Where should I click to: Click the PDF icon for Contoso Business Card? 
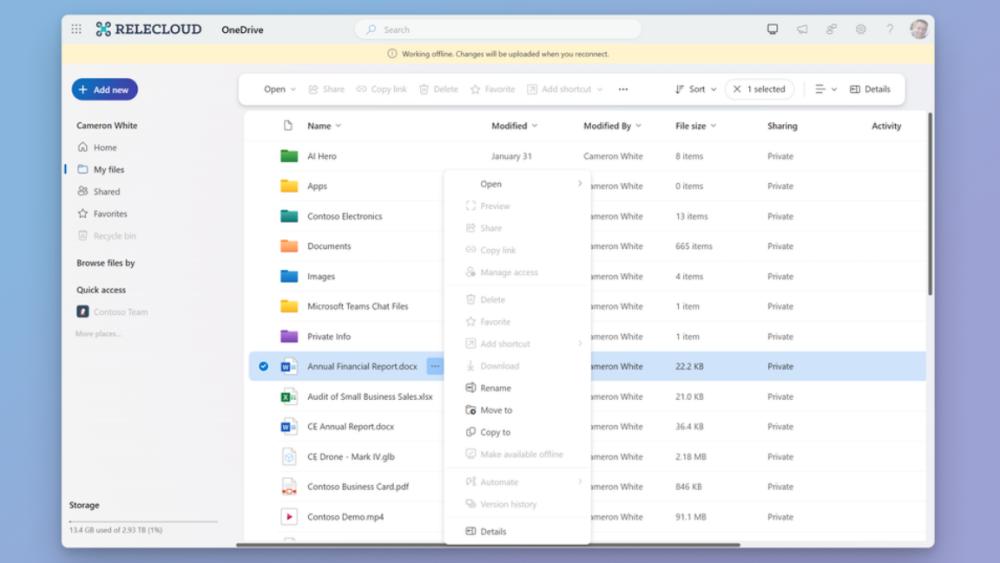point(289,486)
